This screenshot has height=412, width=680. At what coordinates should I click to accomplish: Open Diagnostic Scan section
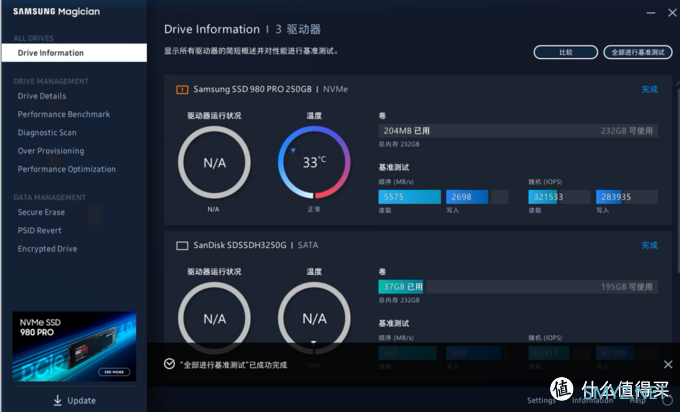(x=47, y=132)
